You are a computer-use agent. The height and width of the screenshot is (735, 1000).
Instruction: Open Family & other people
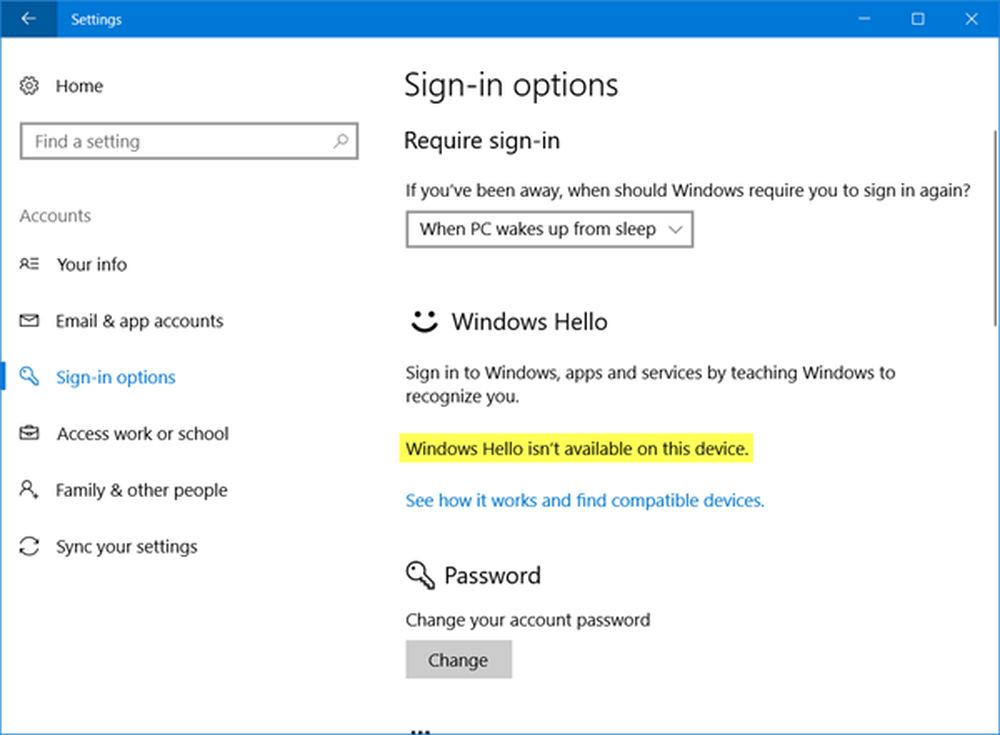[141, 490]
